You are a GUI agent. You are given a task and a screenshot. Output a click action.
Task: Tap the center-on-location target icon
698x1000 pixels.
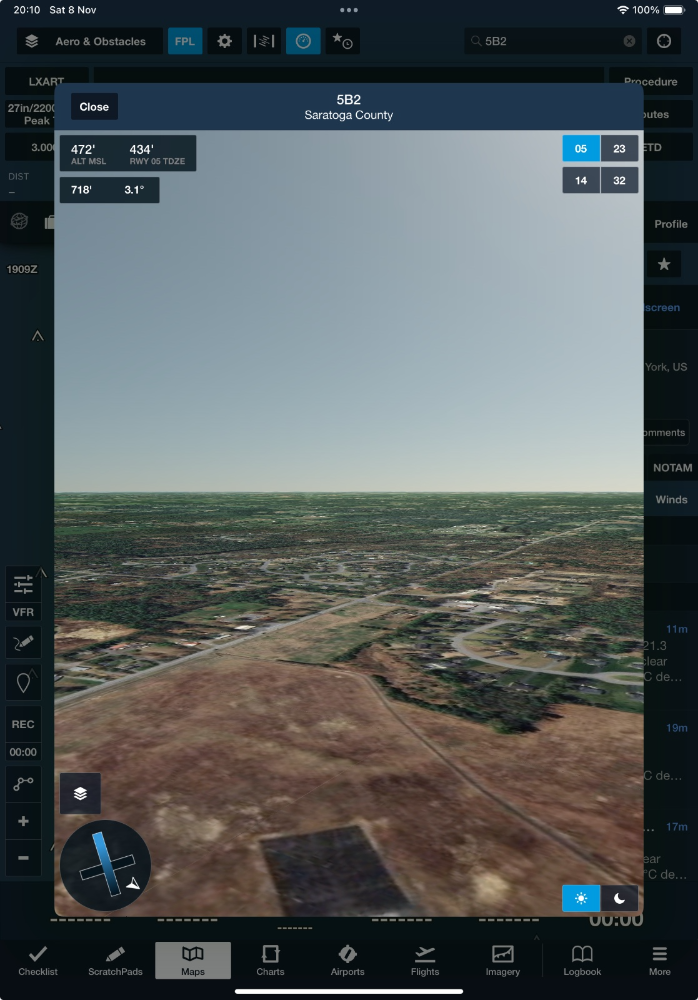[x=663, y=41]
